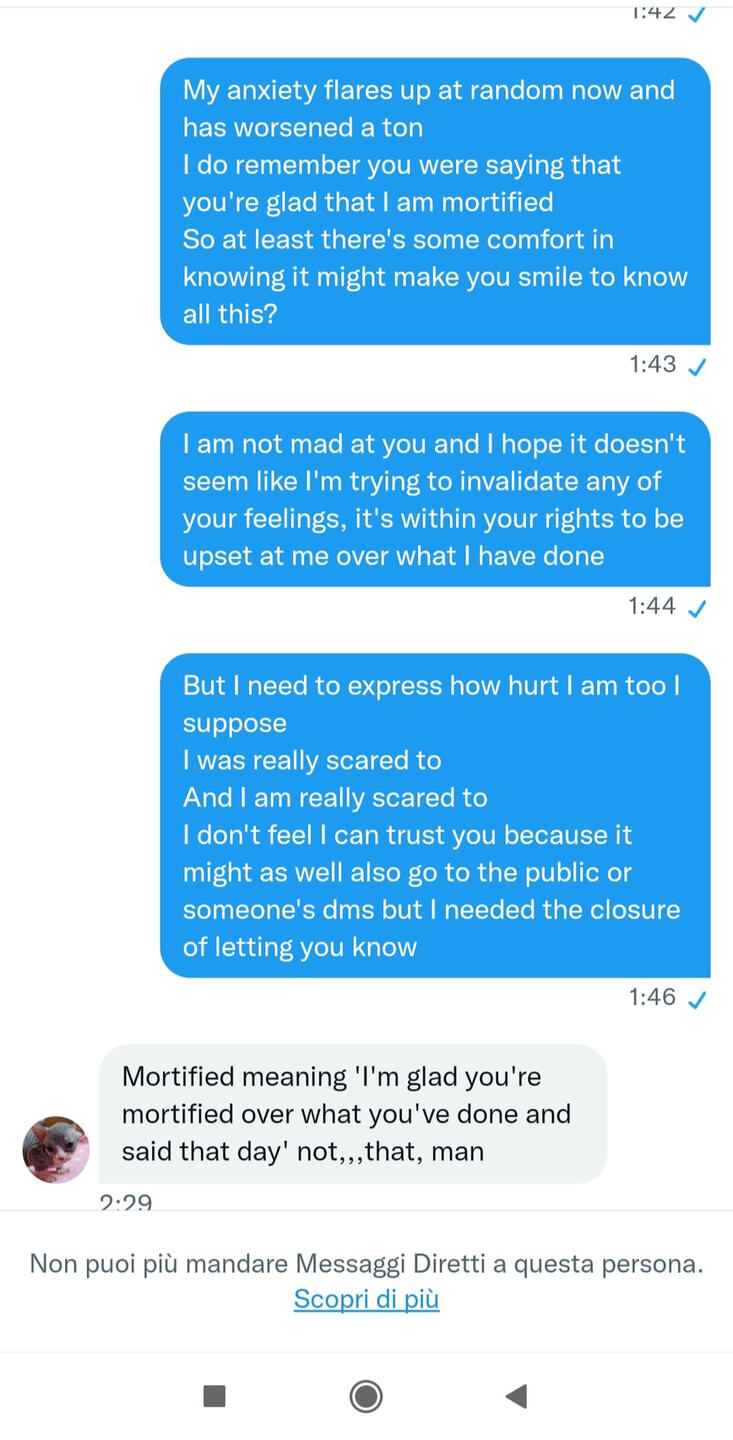Viewport: 733px width, 1440px height.
Task: Tap the Android home circle button
Action: tap(366, 1396)
